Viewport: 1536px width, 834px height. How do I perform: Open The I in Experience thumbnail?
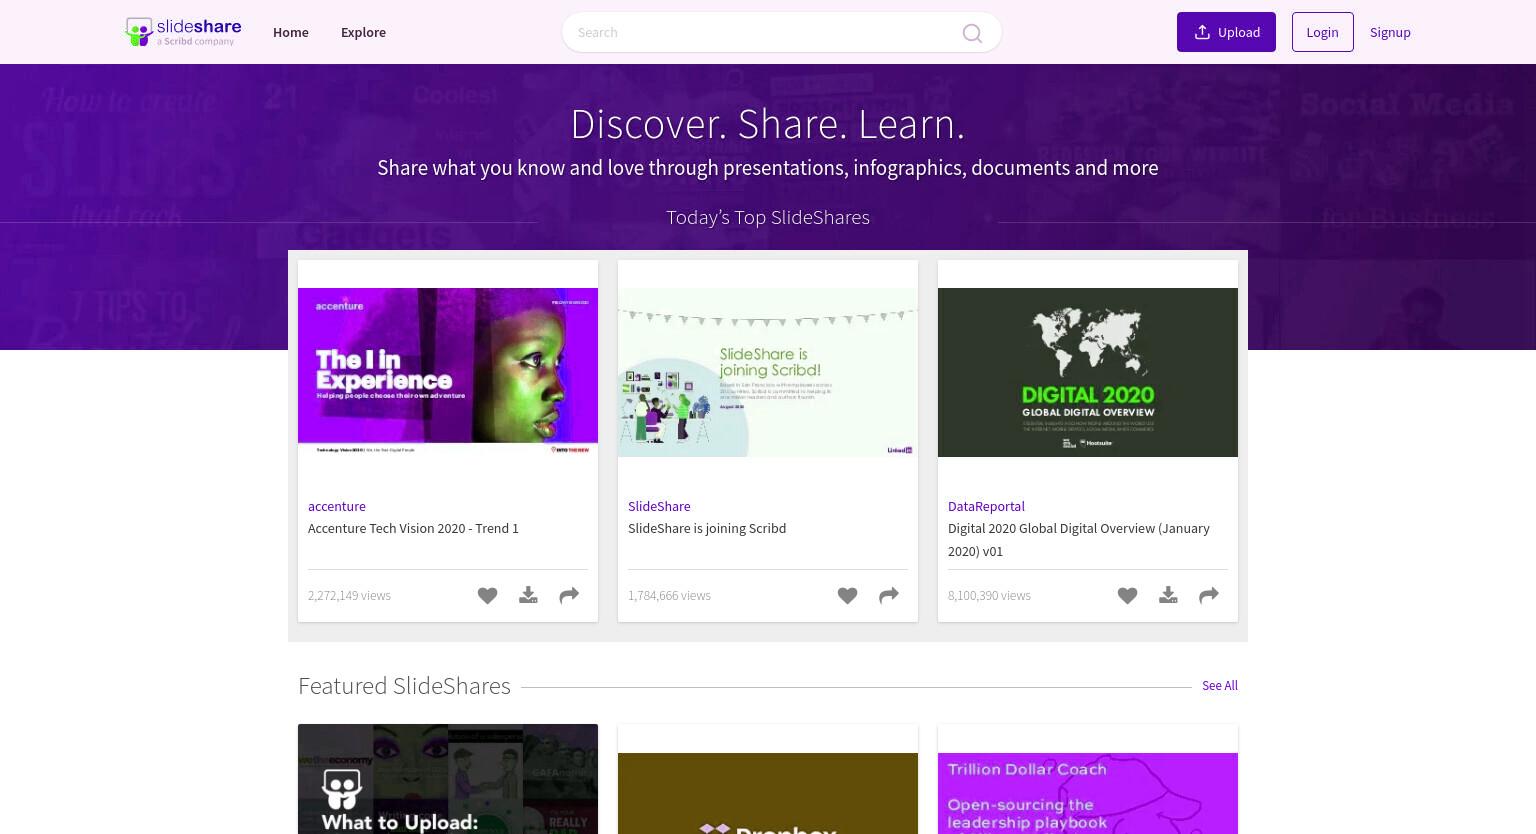(448, 372)
